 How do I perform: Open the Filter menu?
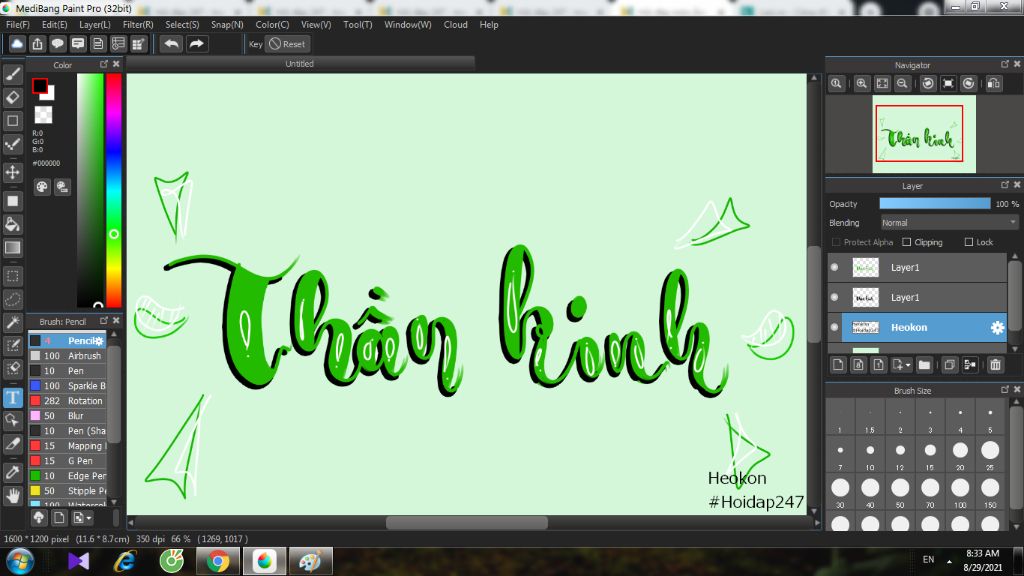pos(138,25)
